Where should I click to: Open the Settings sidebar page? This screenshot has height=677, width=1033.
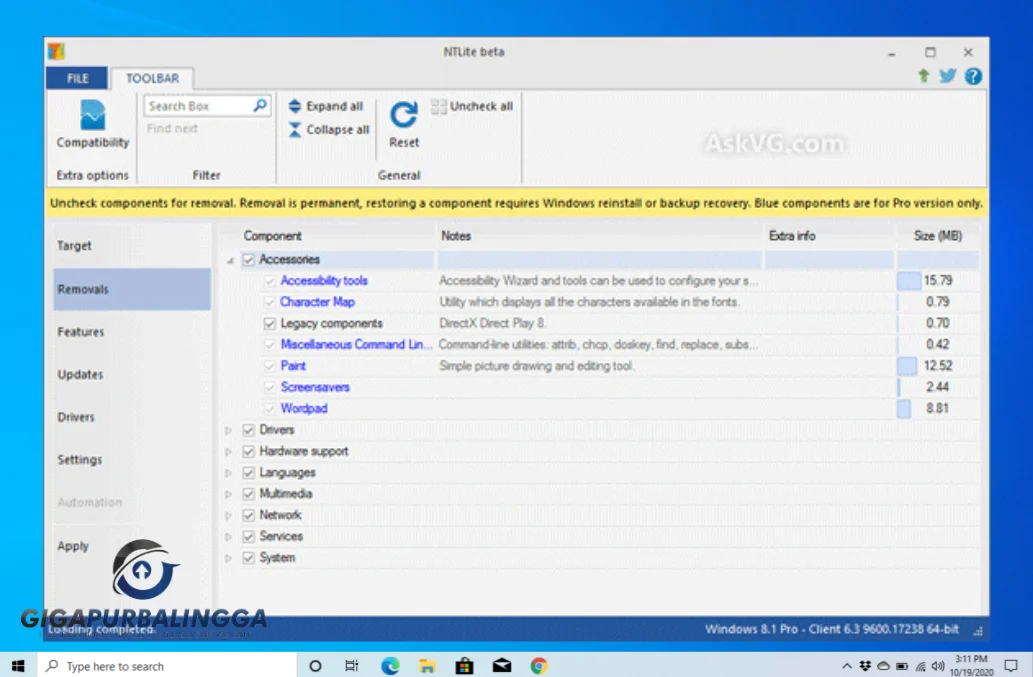pyautogui.click(x=132, y=460)
